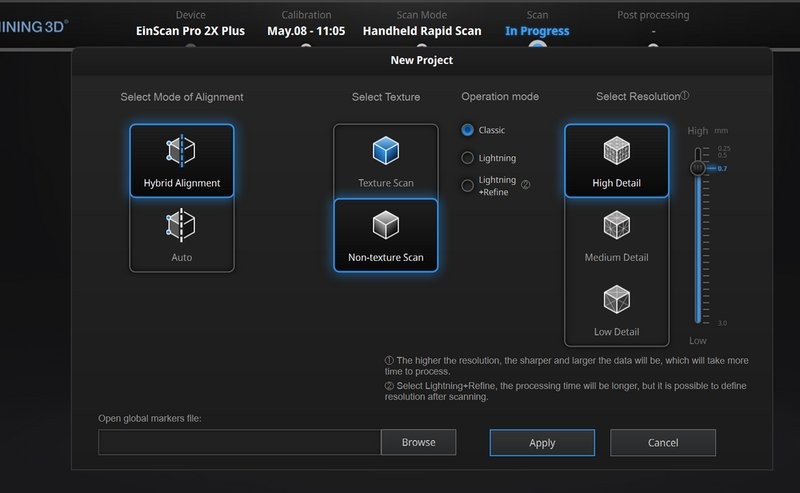This screenshot has width=800, height=493.
Task: Enable the Classic operation mode
Action: coord(467,130)
